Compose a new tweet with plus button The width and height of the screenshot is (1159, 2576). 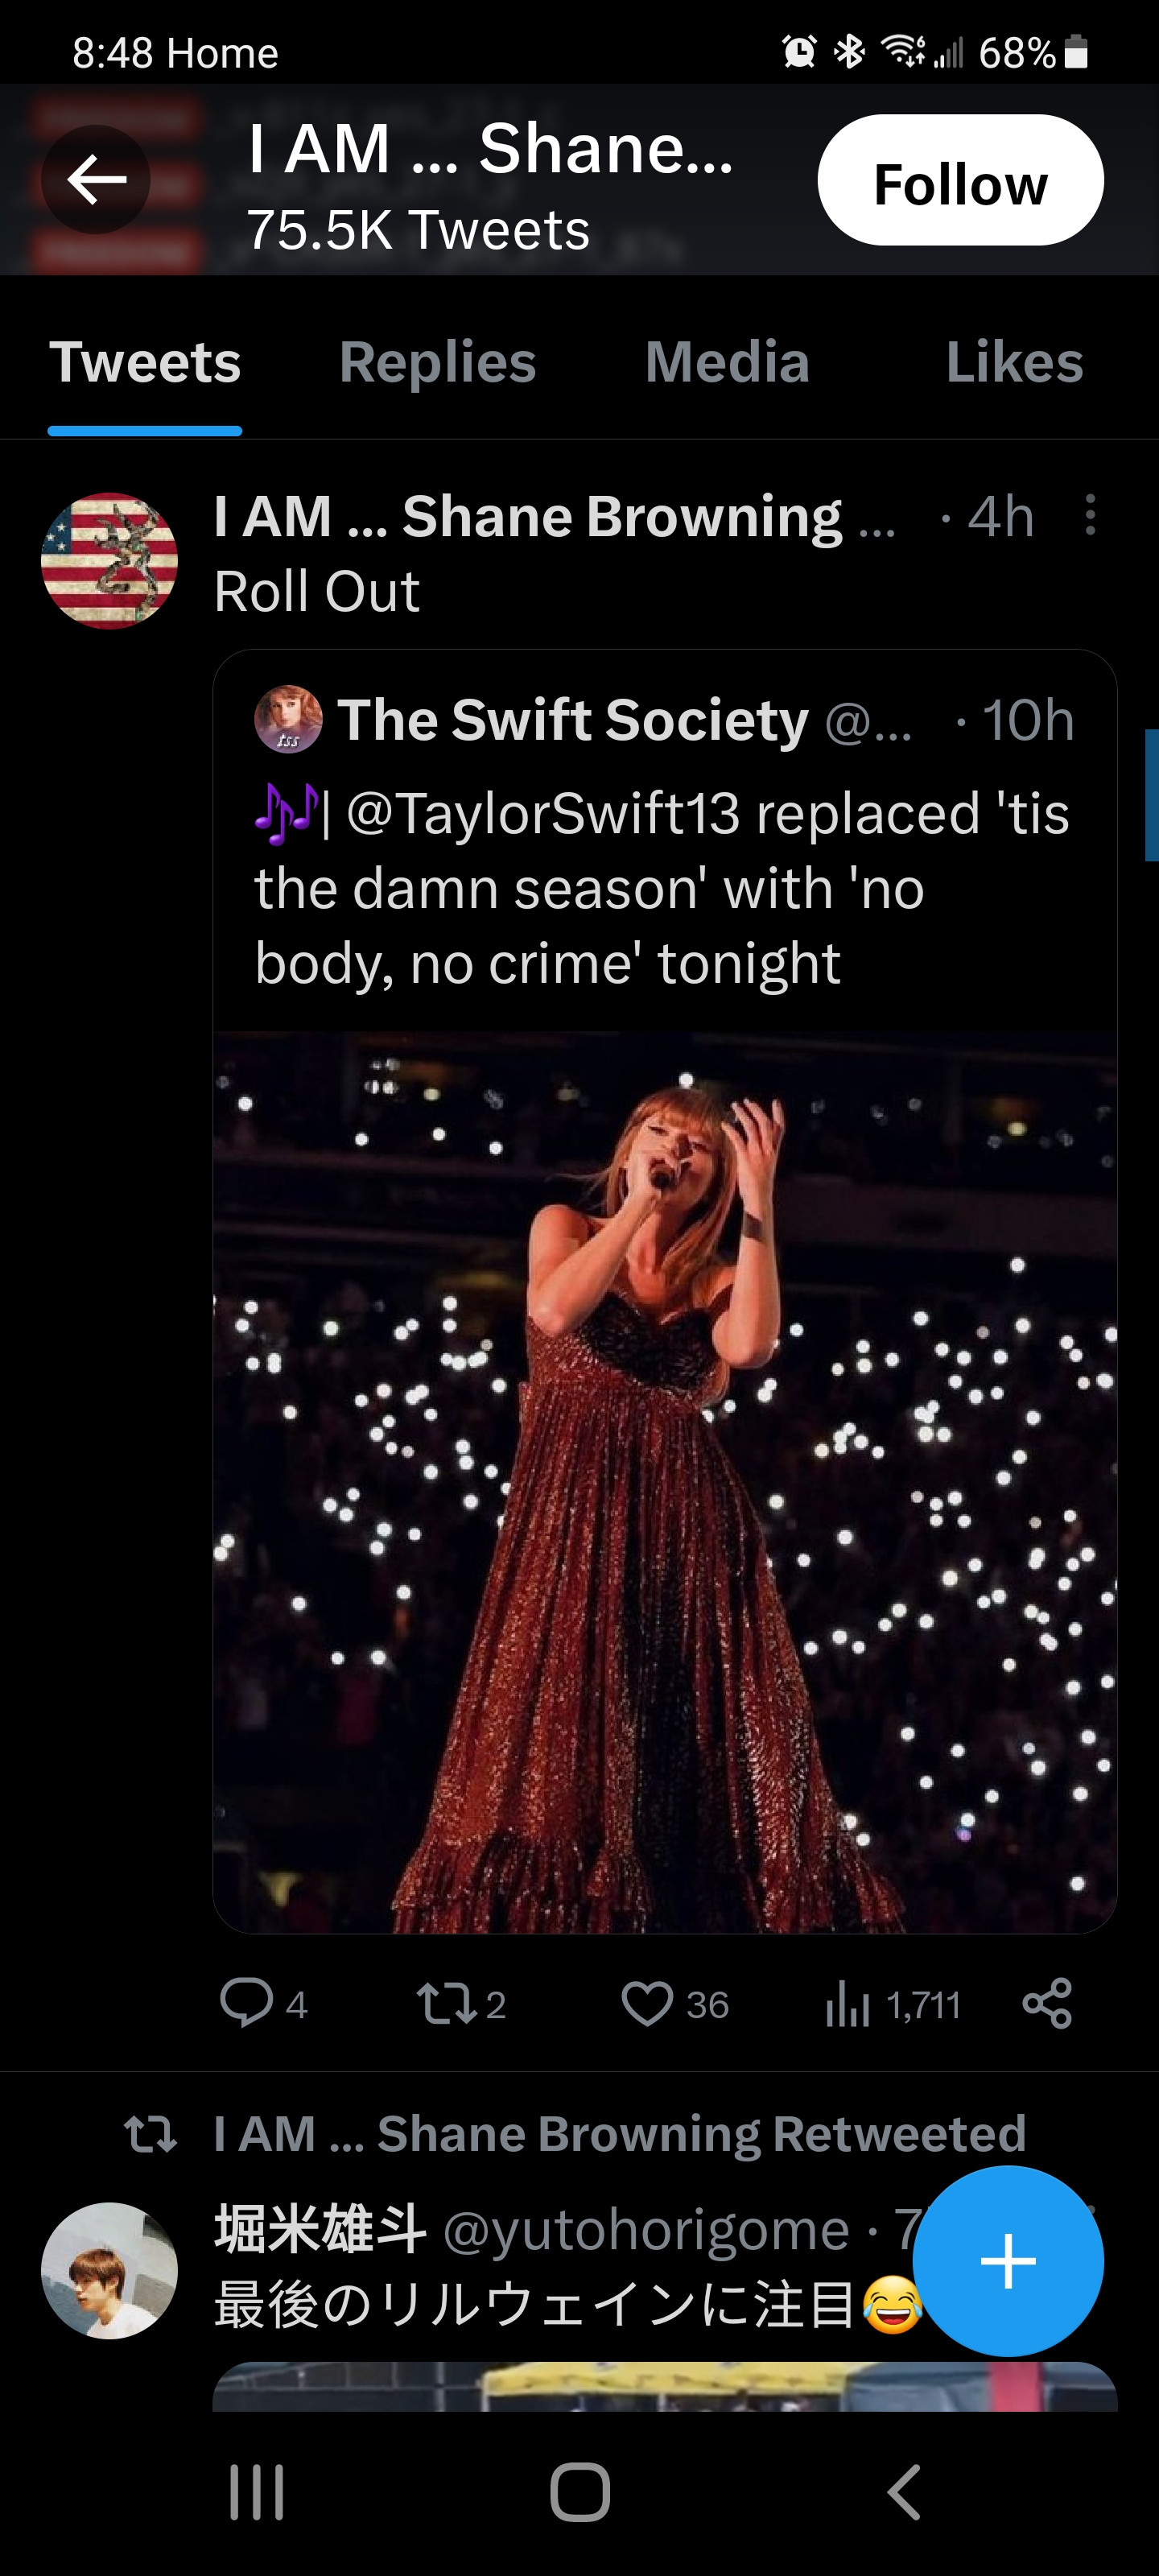click(1007, 2260)
